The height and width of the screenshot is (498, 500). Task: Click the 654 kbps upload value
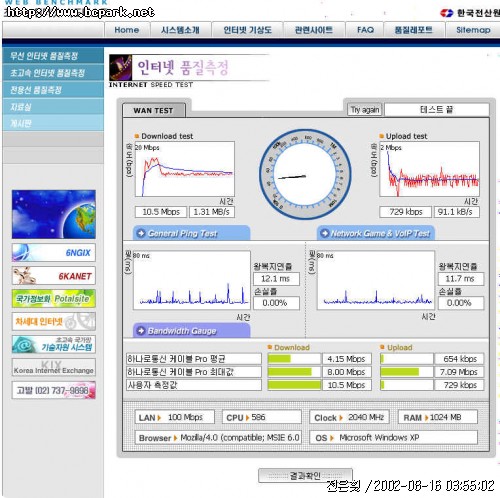click(x=459, y=359)
